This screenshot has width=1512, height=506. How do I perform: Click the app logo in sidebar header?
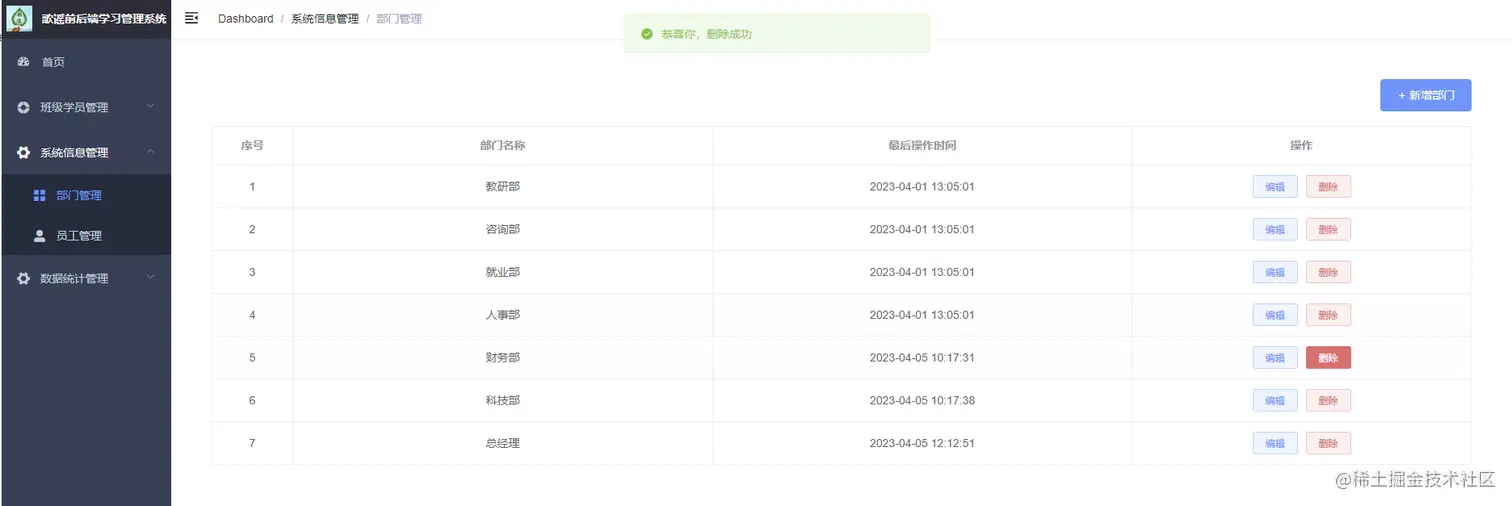tap(19, 19)
